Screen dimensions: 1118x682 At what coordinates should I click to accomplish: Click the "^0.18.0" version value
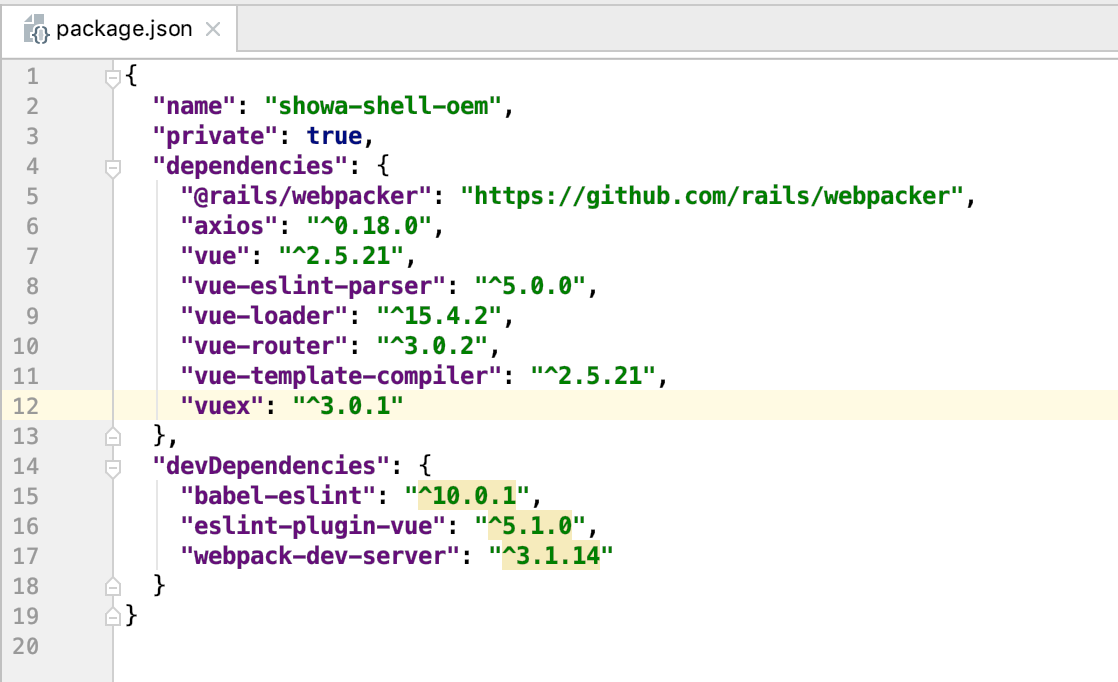(369, 226)
